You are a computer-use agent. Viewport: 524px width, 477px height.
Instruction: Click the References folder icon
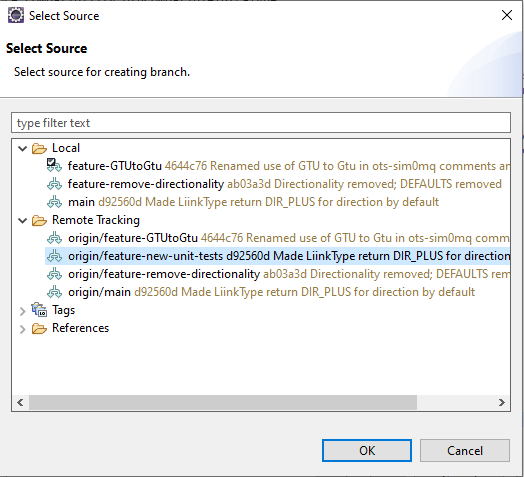(x=39, y=328)
